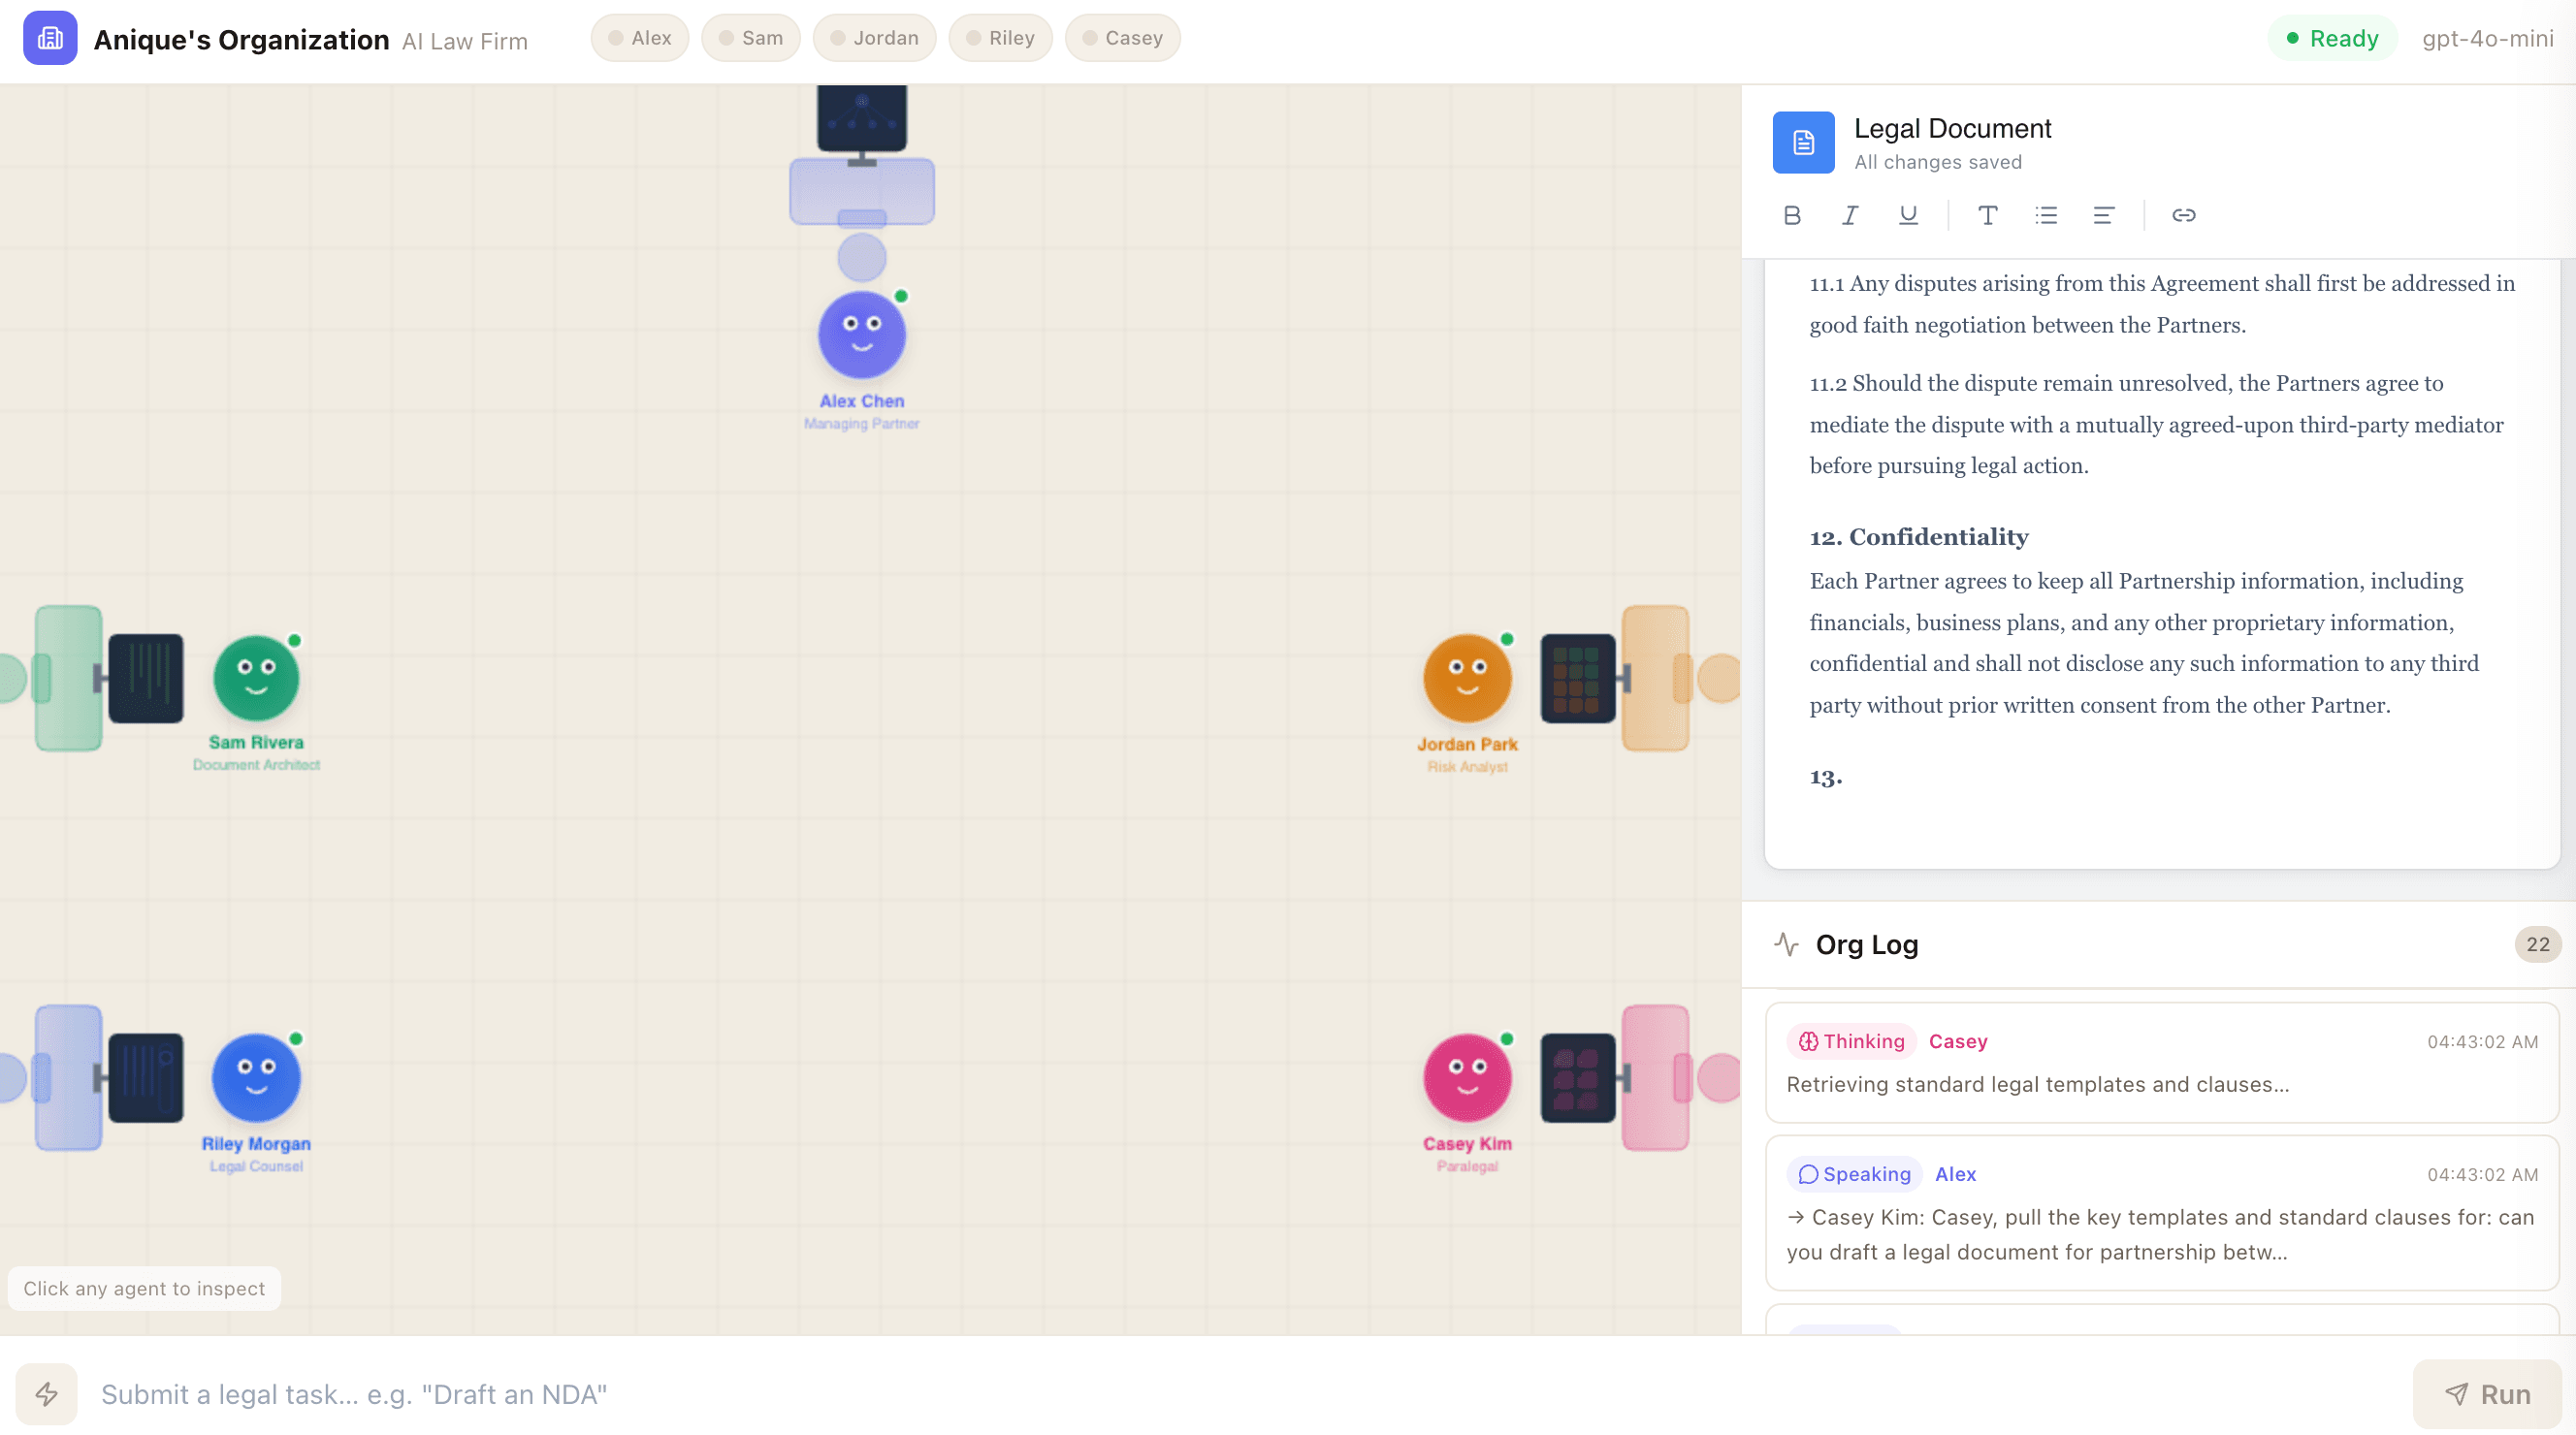Select the Sam agent chip
The width and height of the screenshot is (2576, 1435).
(x=751, y=38)
